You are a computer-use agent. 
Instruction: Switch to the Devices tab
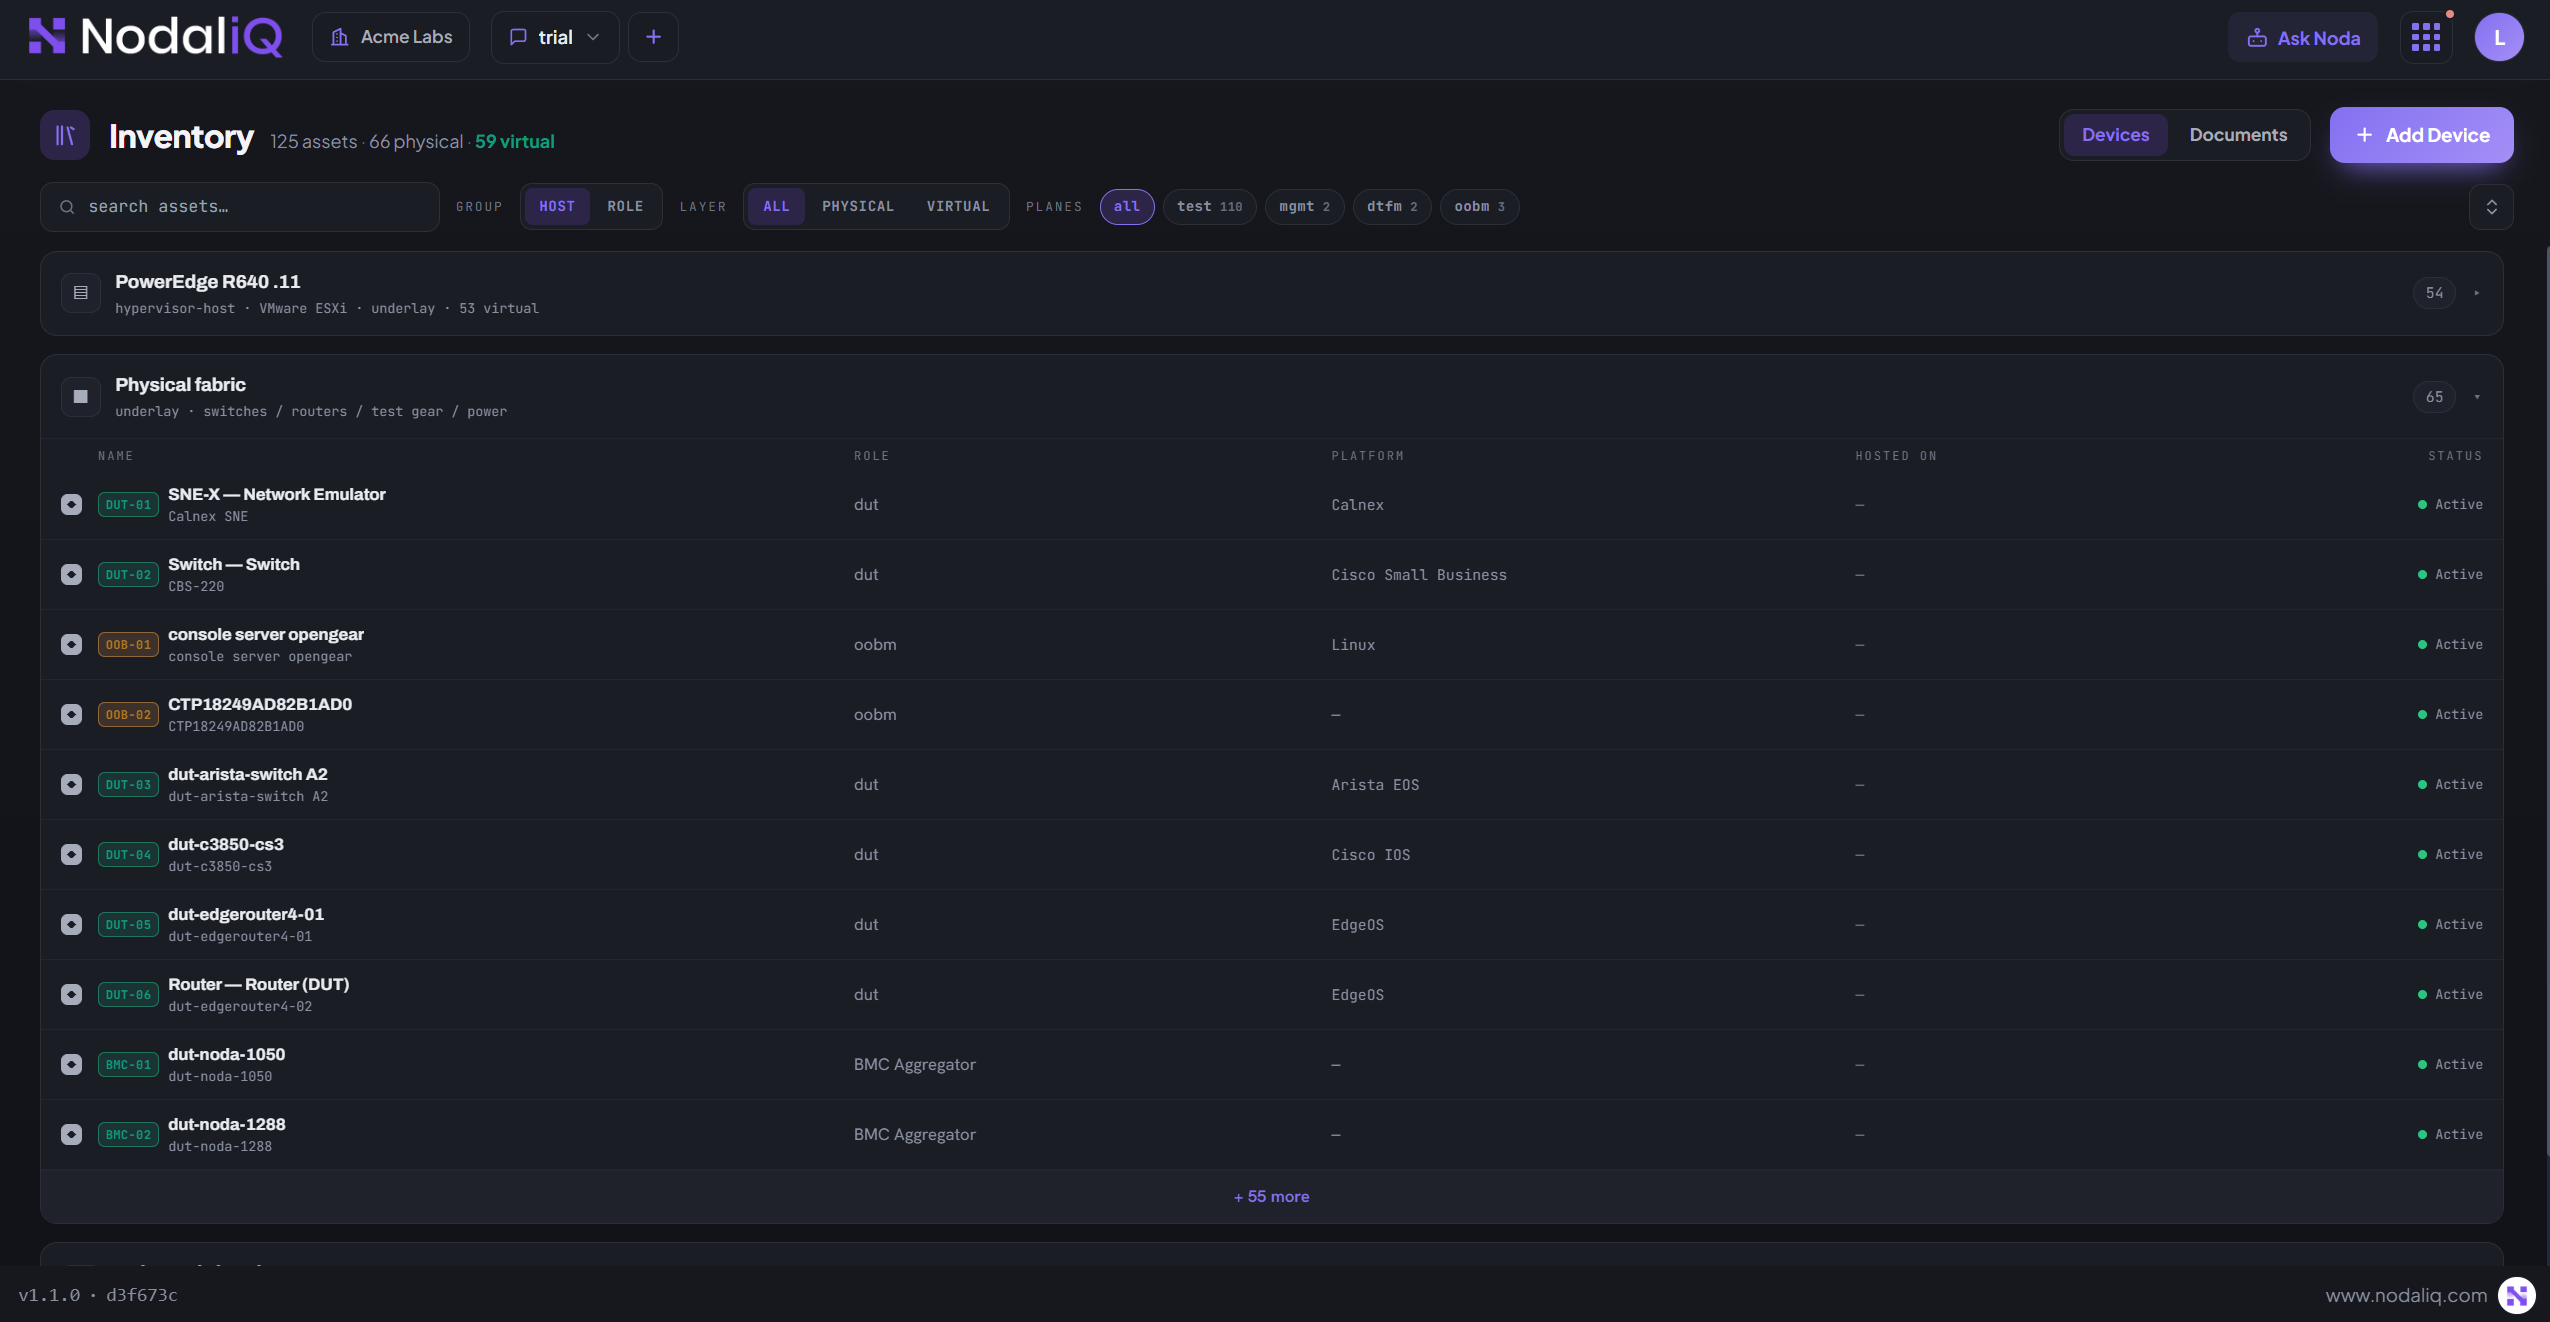point(2115,135)
